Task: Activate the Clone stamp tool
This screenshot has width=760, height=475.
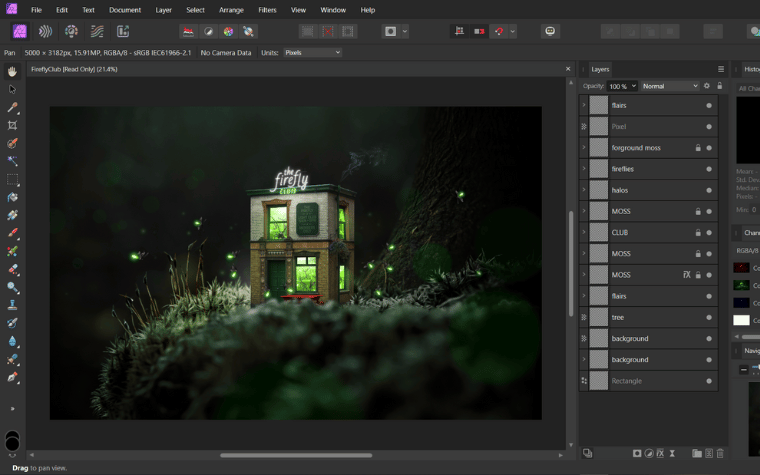Action: point(12,305)
